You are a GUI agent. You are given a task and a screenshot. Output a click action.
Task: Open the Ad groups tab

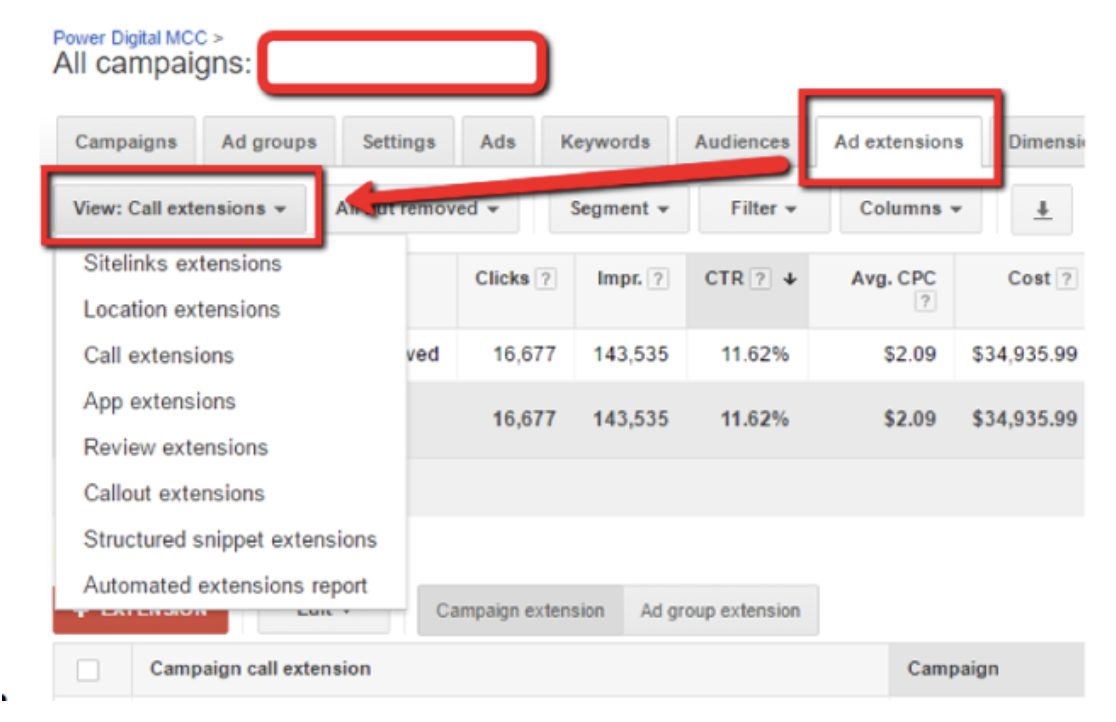point(269,142)
